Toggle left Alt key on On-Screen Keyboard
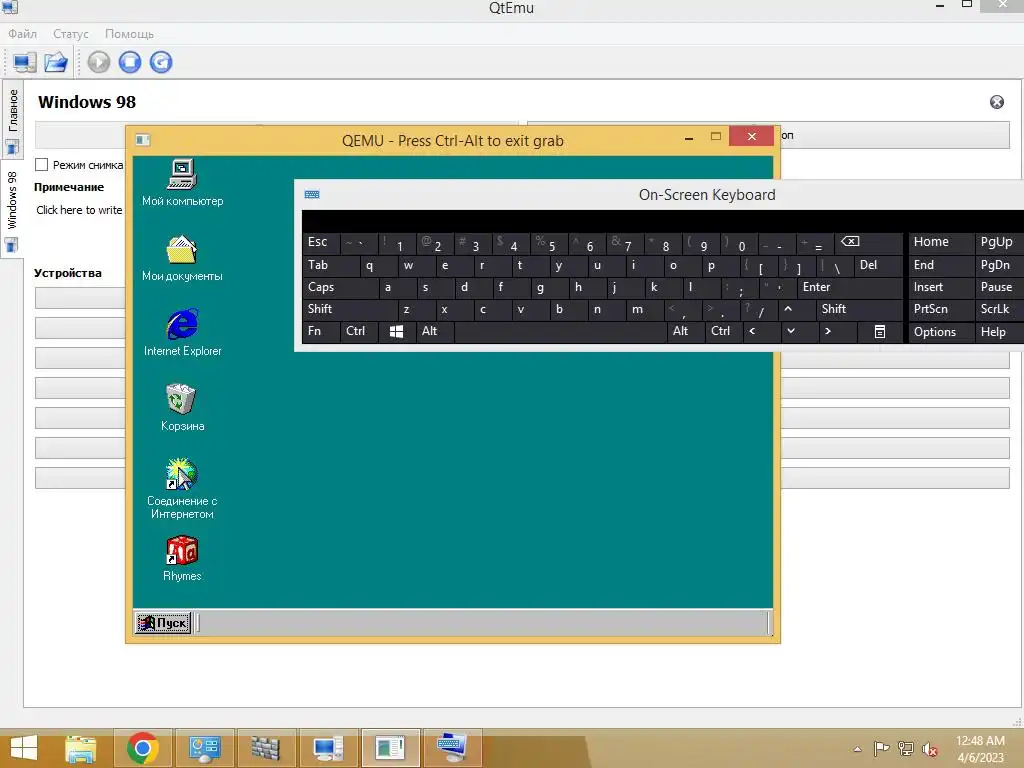The height and width of the screenshot is (768, 1024). pyautogui.click(x=435, y=332)
